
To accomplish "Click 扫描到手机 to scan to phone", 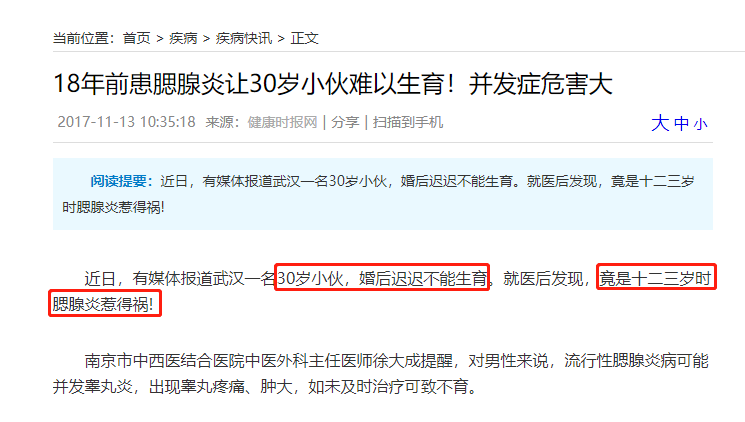I will pos(408,122).
